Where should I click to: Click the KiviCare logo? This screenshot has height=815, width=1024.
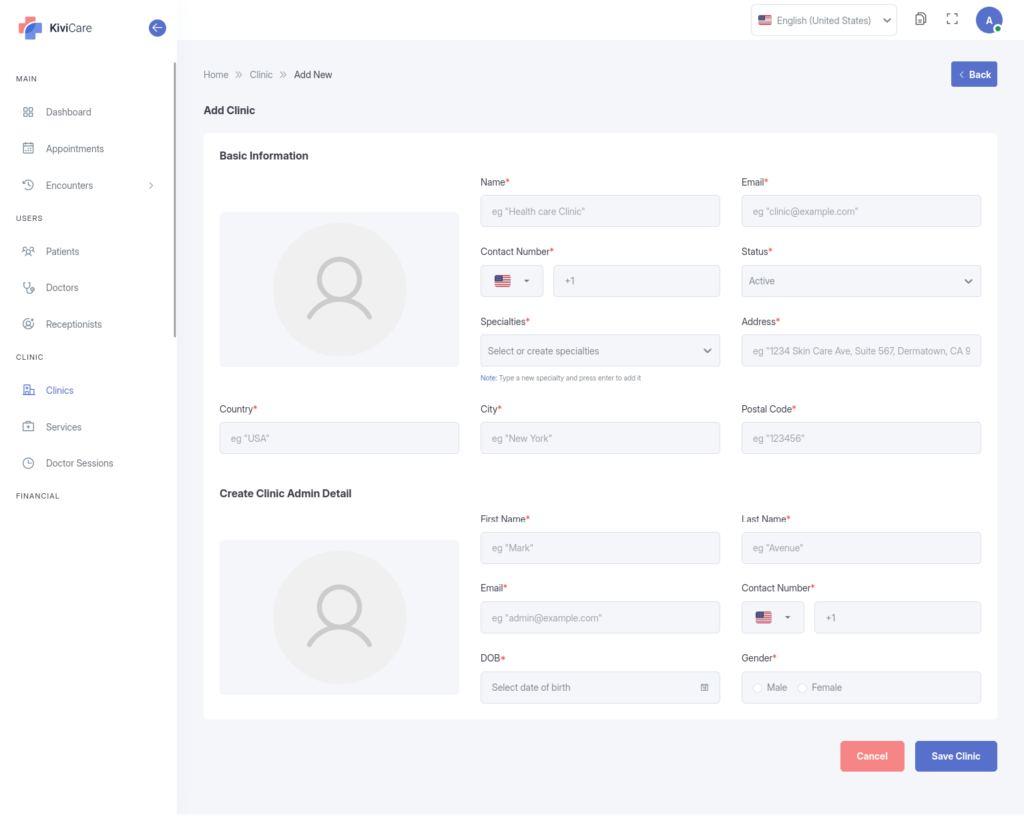(55, 28)
